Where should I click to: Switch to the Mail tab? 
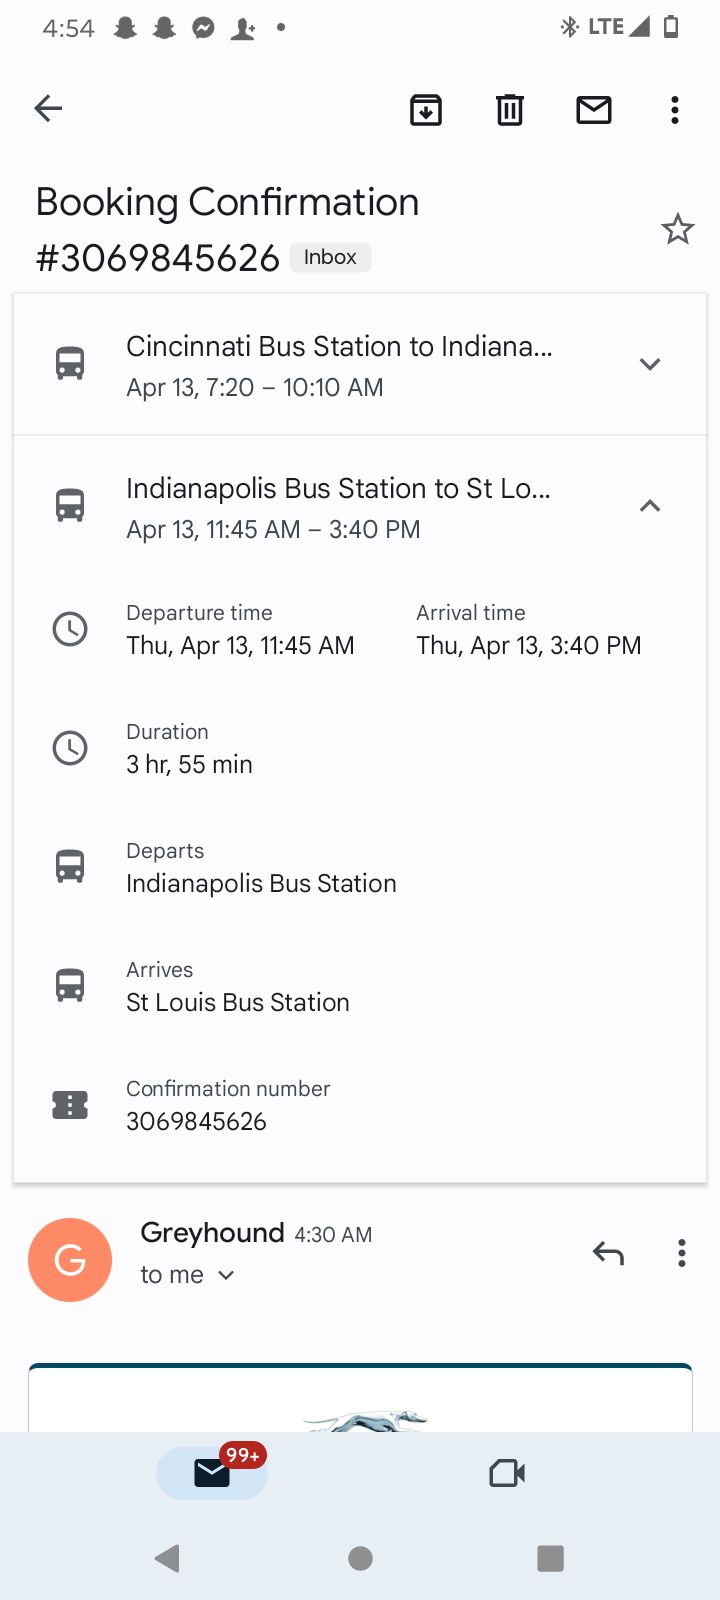pos(212,1473)
